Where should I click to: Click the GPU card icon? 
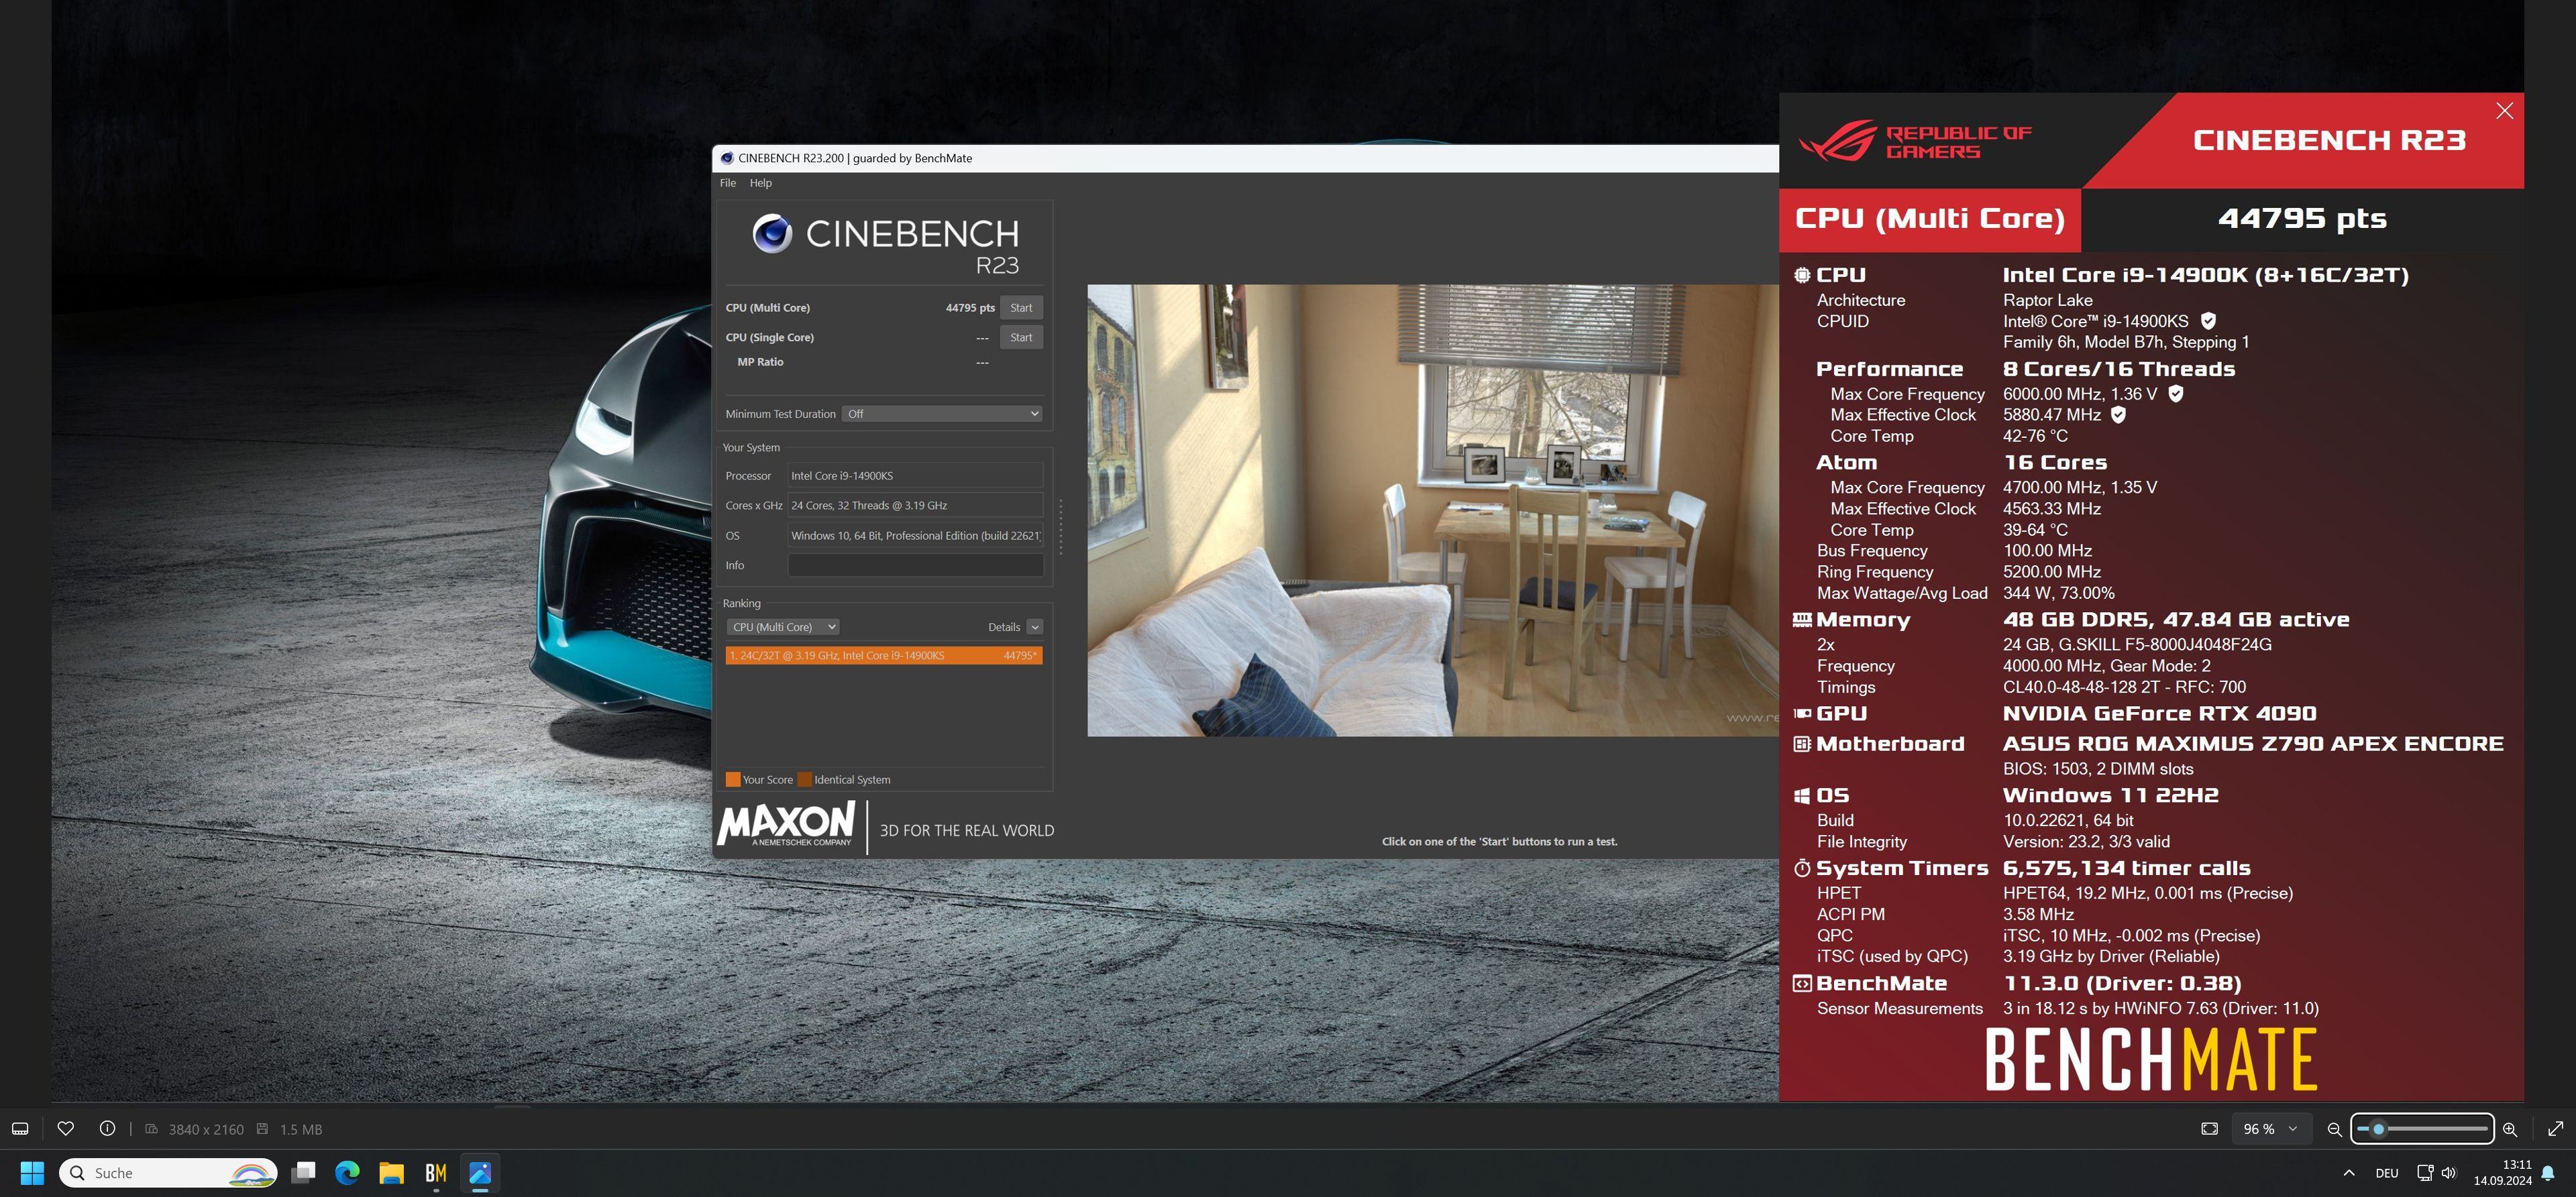[1802, 714]
